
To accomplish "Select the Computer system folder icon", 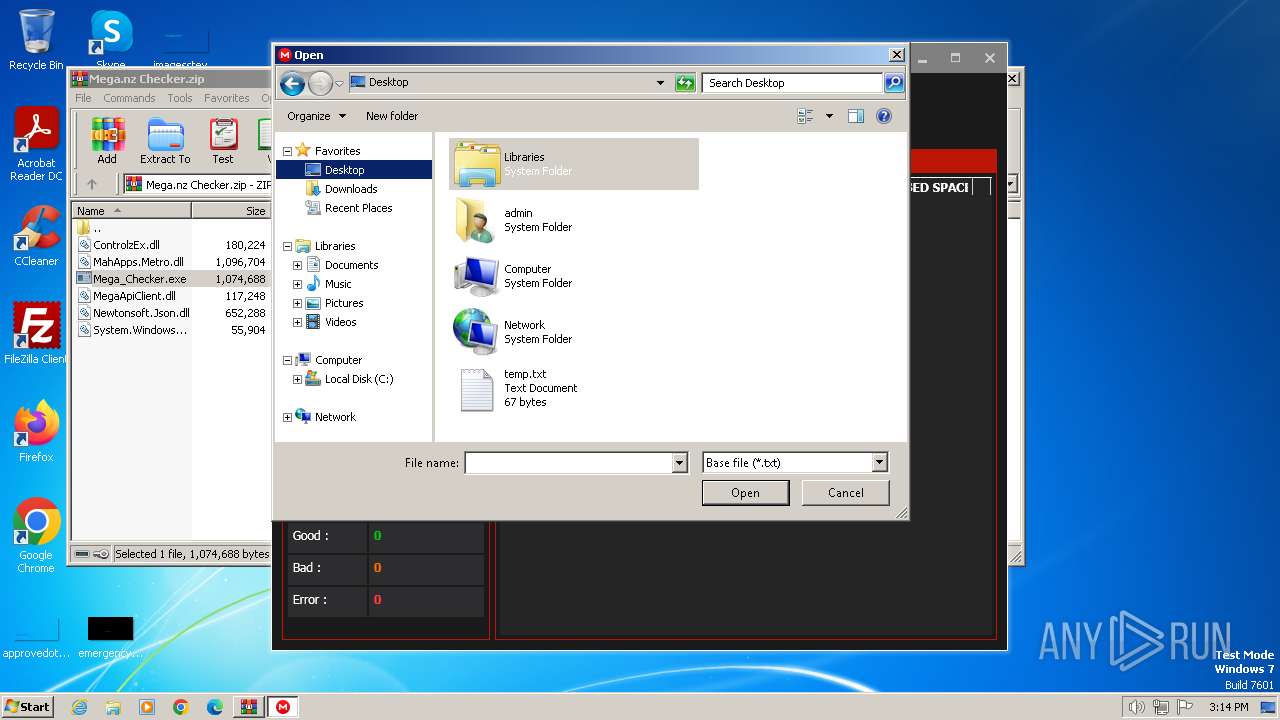I will 477,276.
